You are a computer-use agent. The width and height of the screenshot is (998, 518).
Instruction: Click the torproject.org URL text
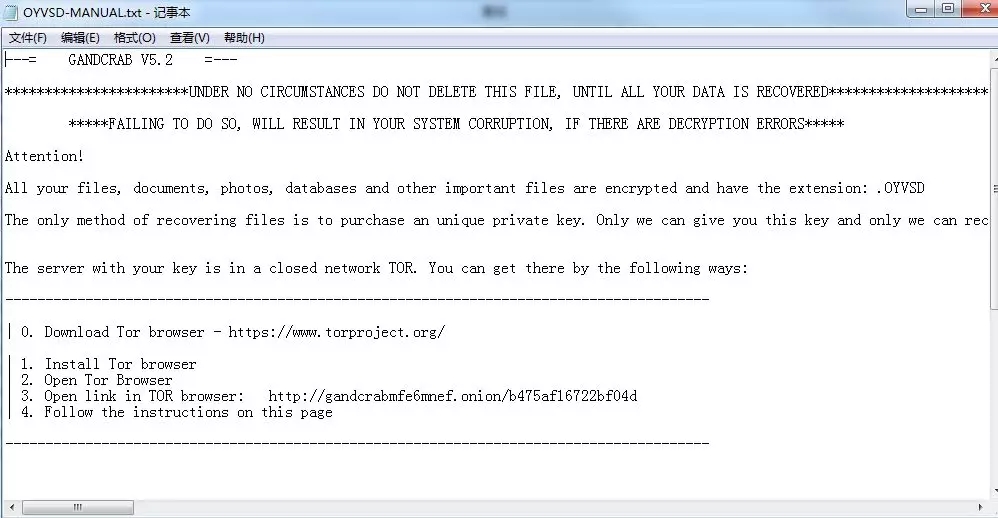point(337,332)
